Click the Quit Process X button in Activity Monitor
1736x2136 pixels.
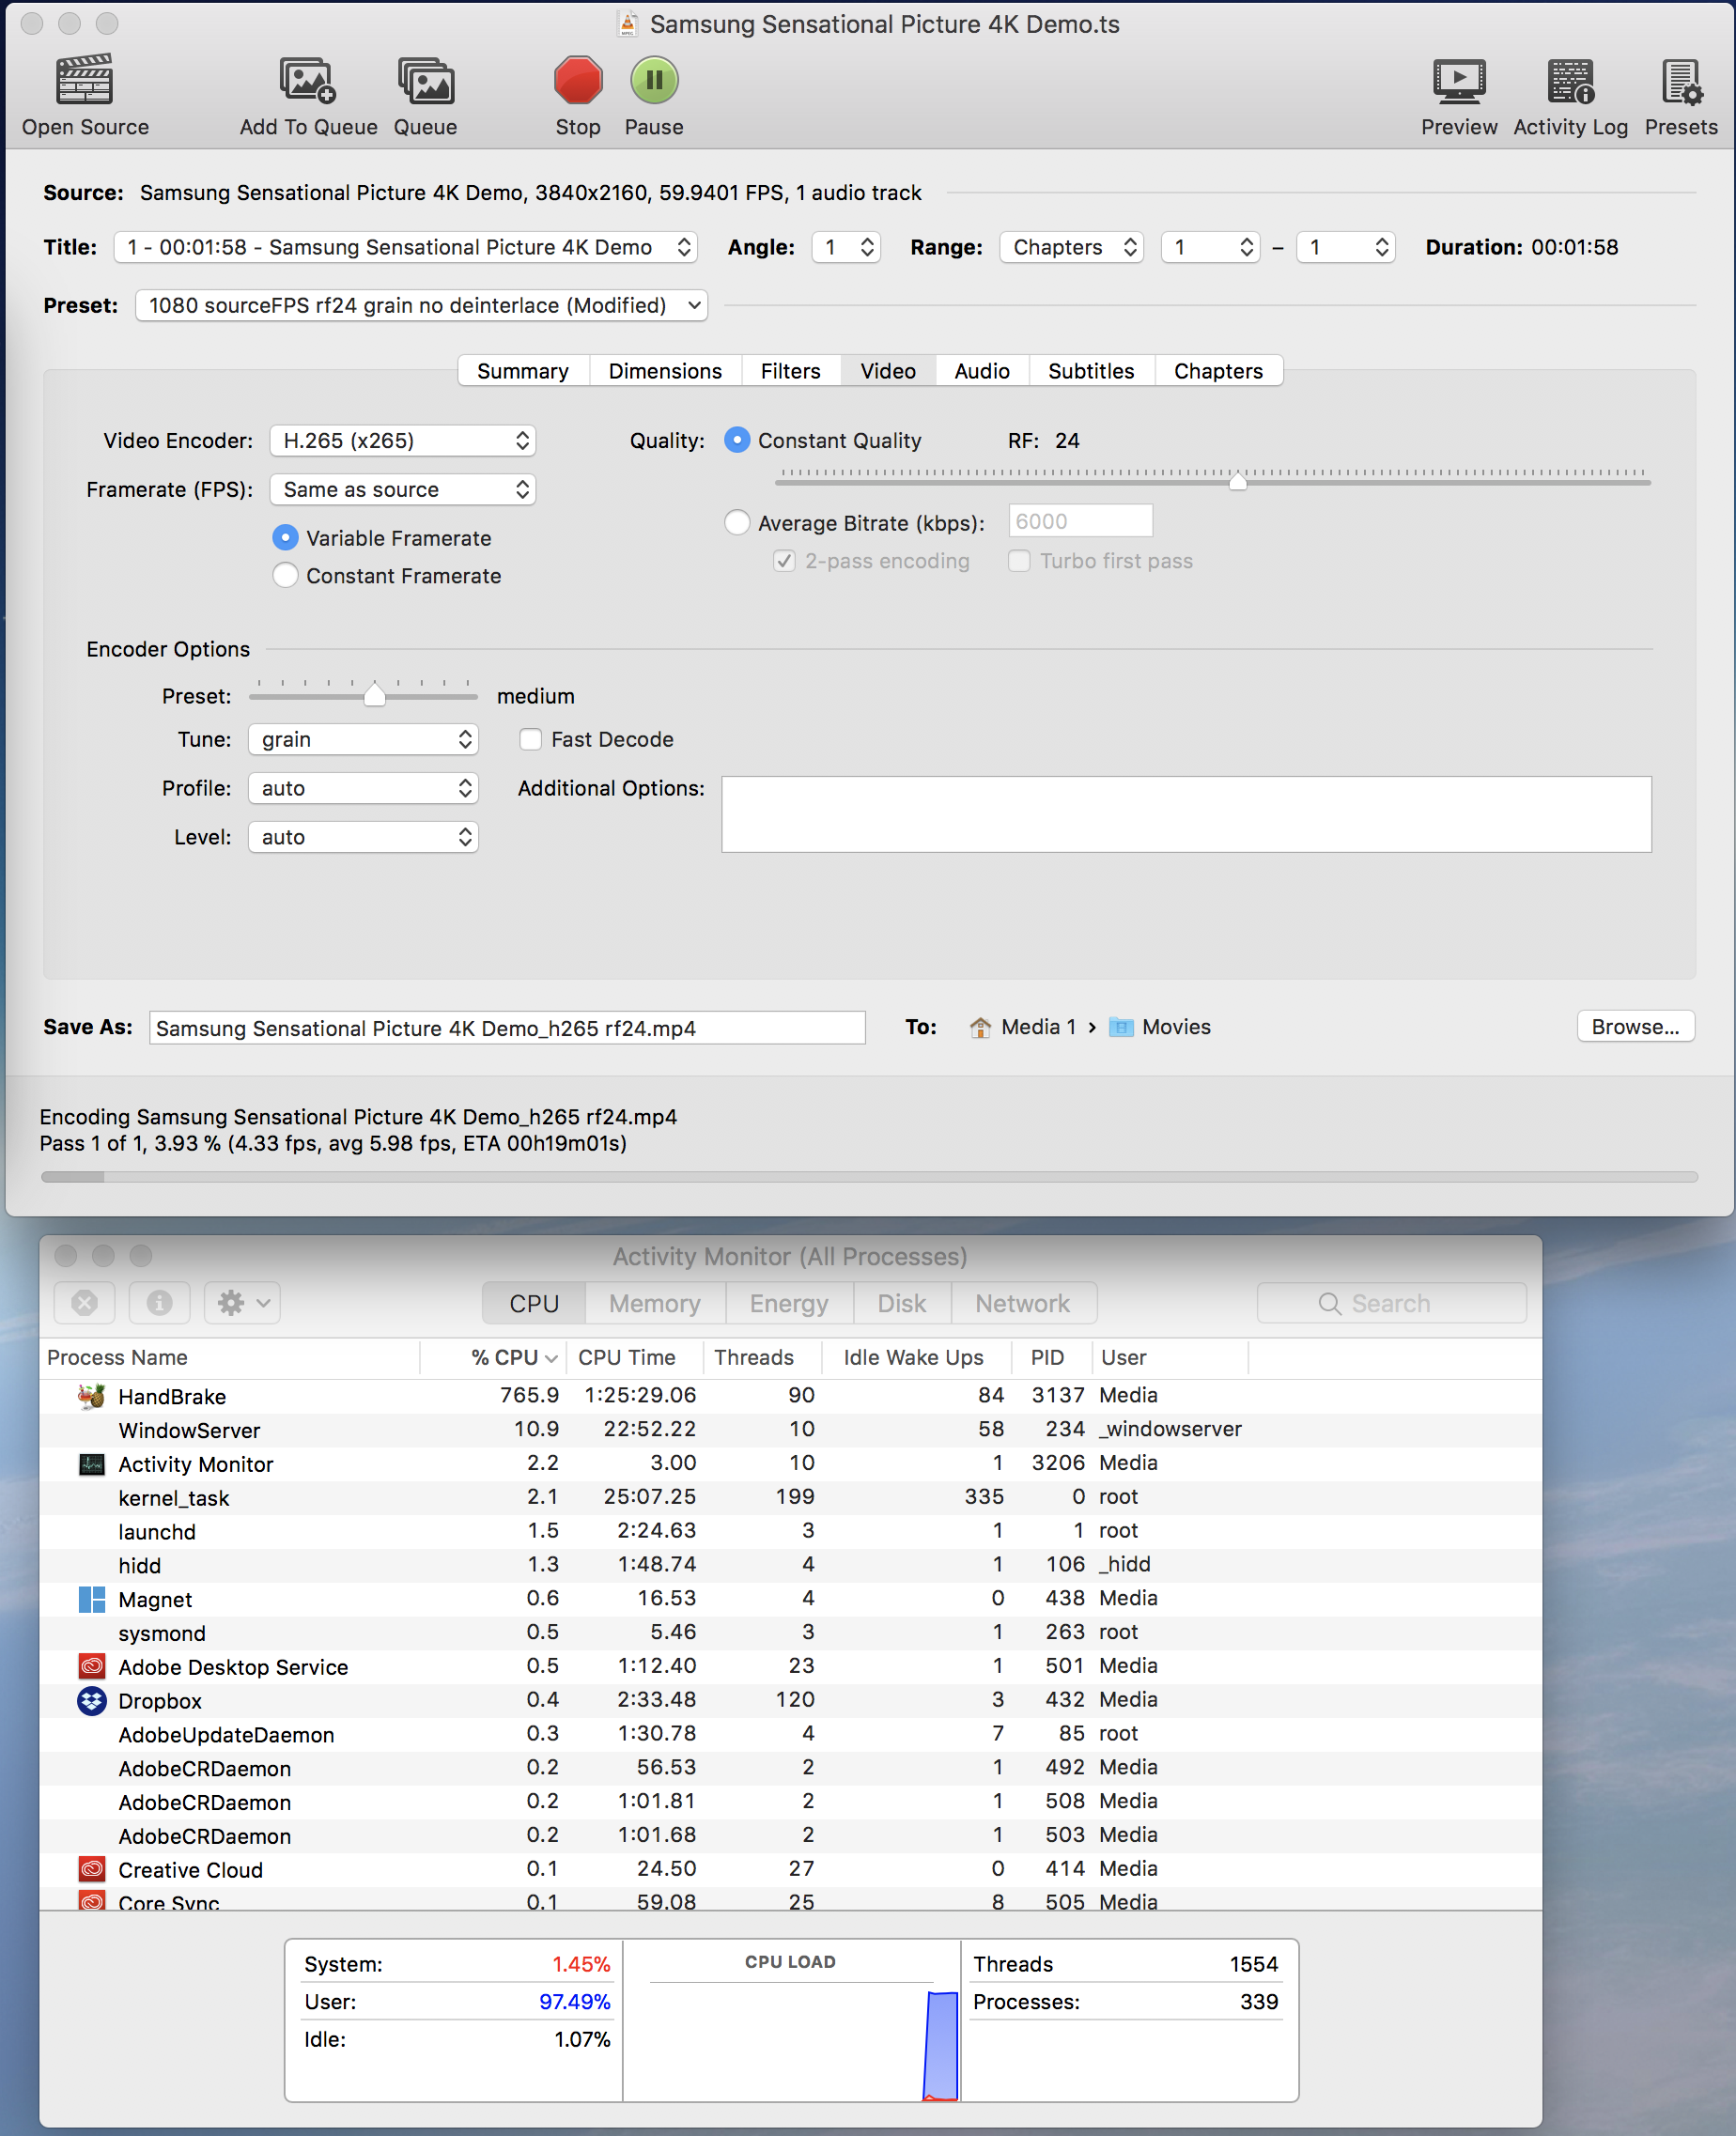coord(85,1303)
